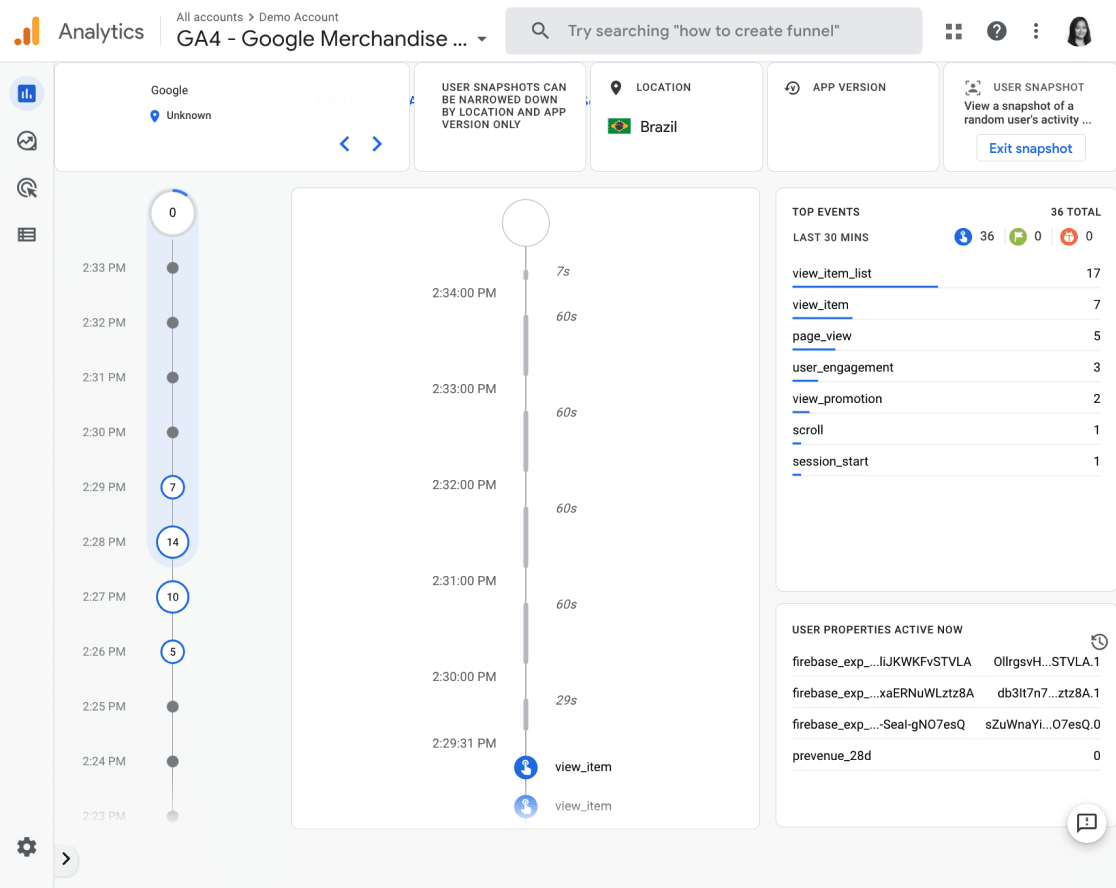Click the user properties history icon

point(1099,642)
